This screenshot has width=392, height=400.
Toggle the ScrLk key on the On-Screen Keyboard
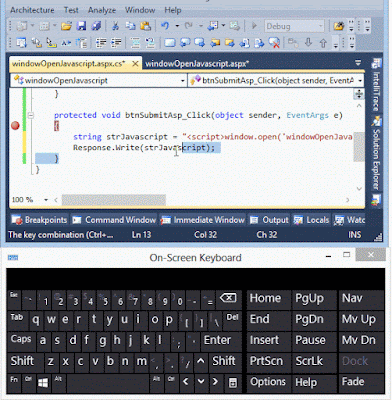(309, 361)
